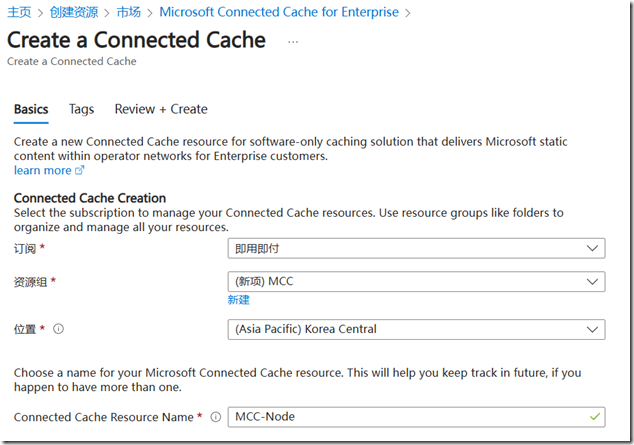Open the 资源组 resource group dropdown

(416, 281)
